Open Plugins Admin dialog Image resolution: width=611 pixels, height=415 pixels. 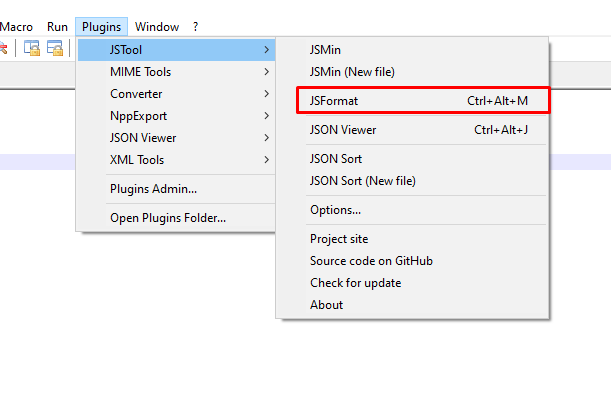(x=177, y=189)
